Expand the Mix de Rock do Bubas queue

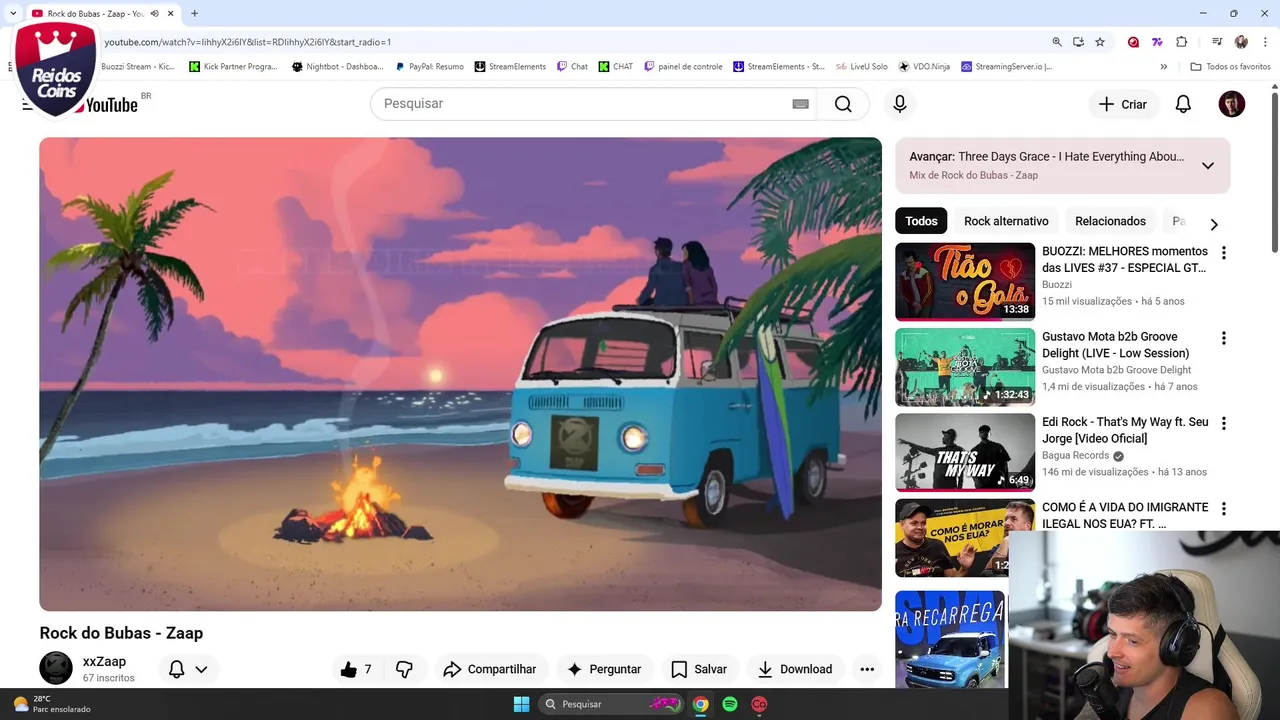1208,166
